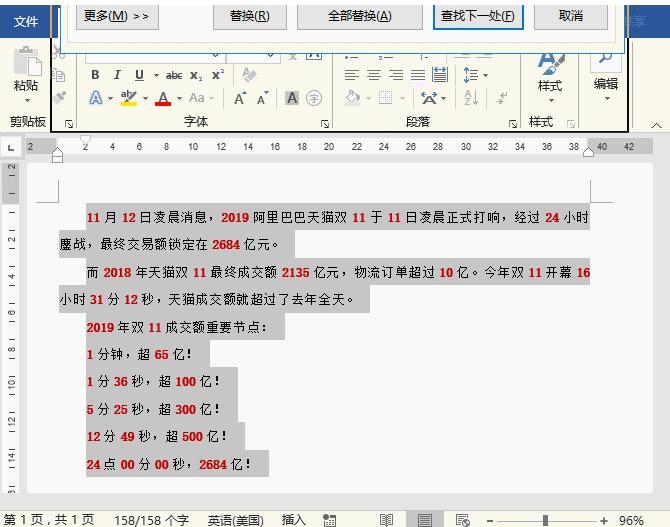Apply subscript formatting
Screen dimensions: 670x527
point(196,75)
